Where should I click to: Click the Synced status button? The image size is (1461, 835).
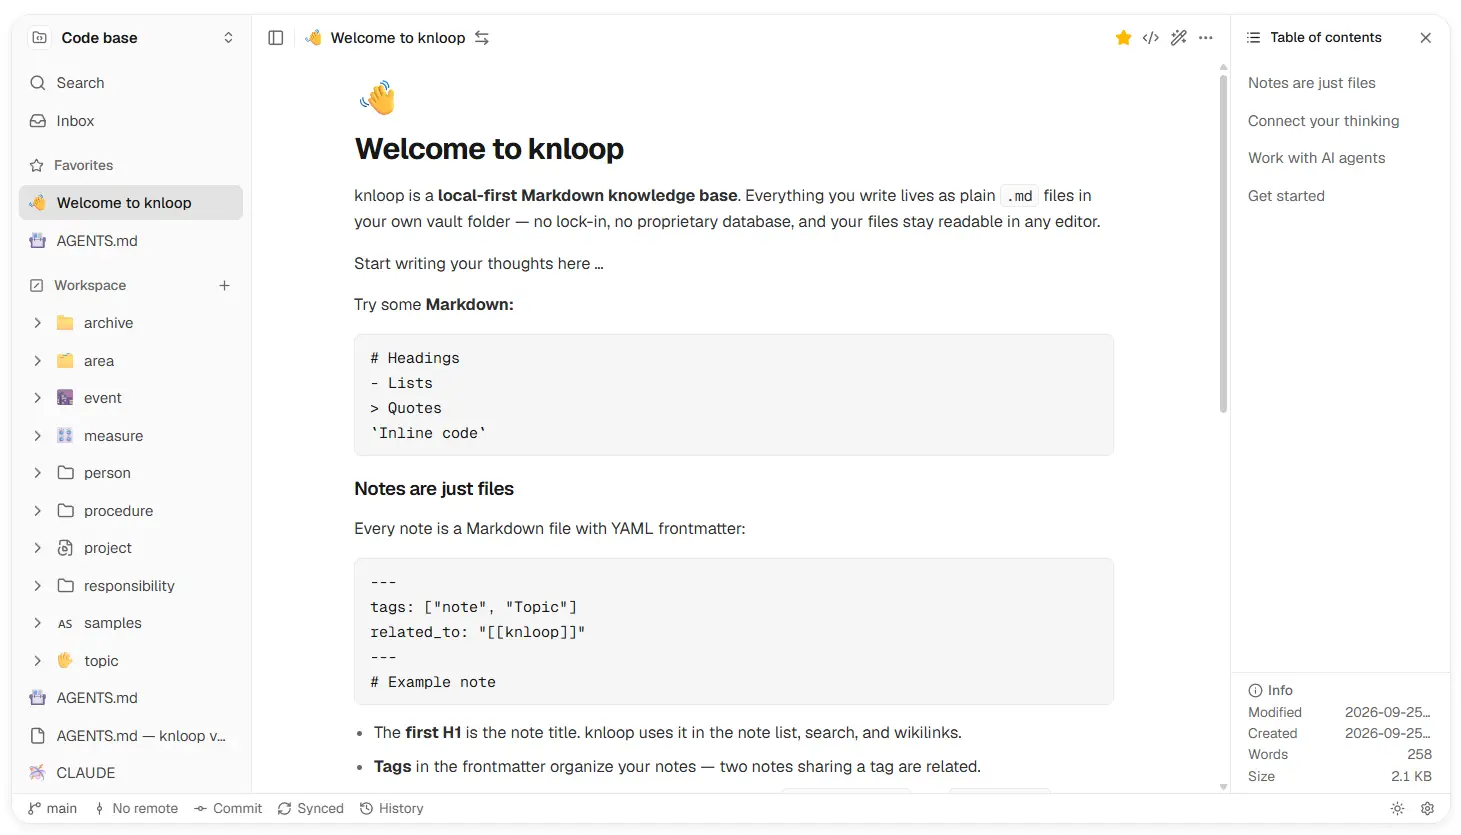point(311,809)
